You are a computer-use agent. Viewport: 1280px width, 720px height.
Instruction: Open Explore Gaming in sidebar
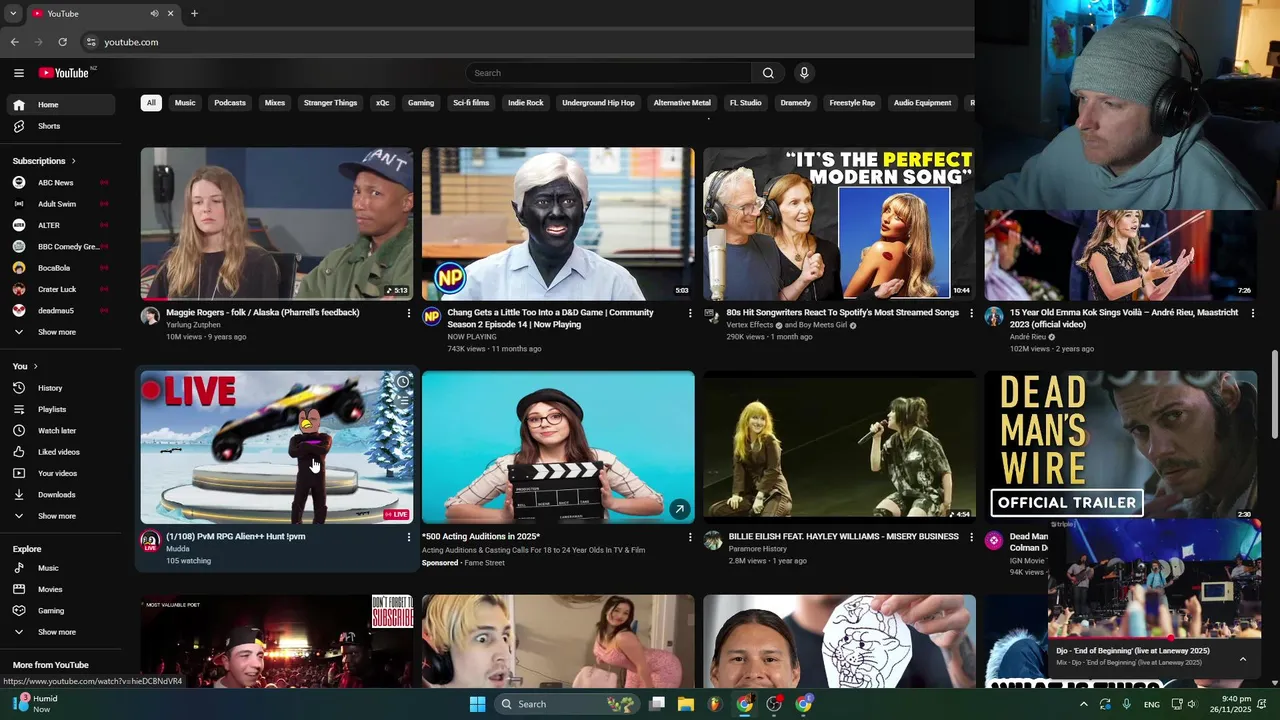tap(60, 610)
